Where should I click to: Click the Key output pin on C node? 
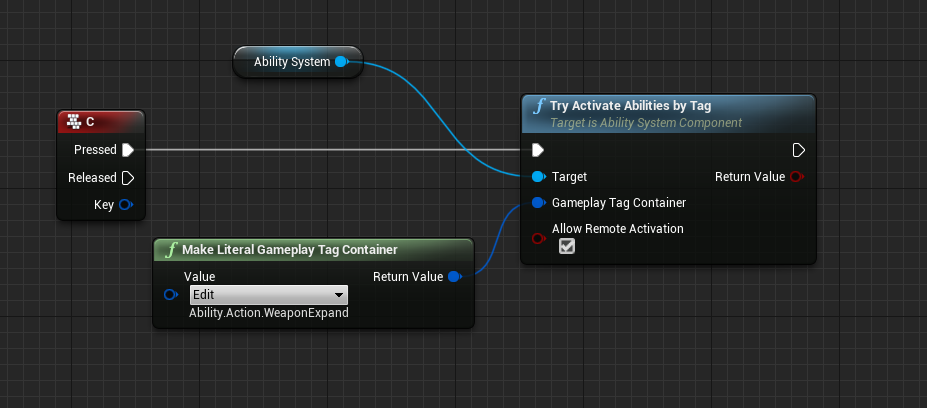click(125, 205)
